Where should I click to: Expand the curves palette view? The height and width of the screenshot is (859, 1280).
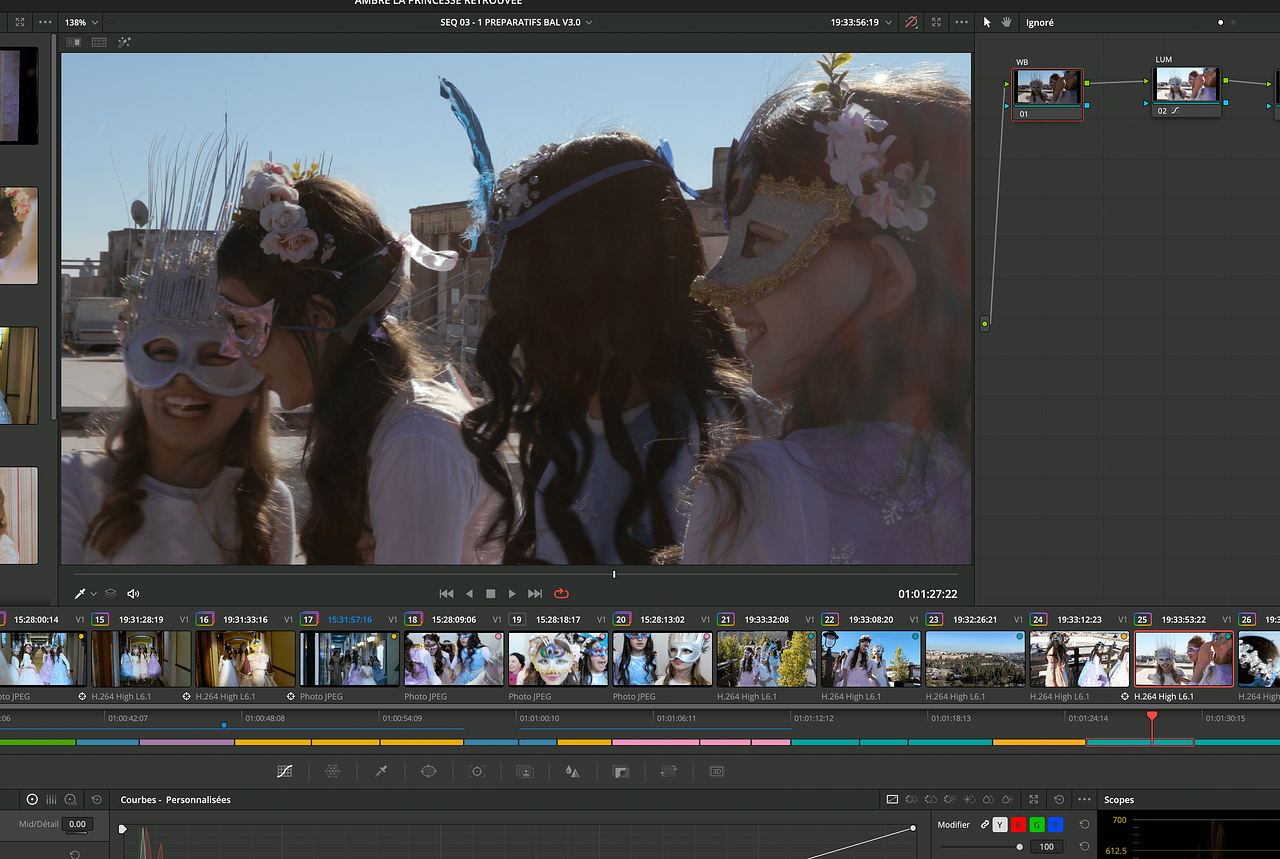coord(1034,800)
